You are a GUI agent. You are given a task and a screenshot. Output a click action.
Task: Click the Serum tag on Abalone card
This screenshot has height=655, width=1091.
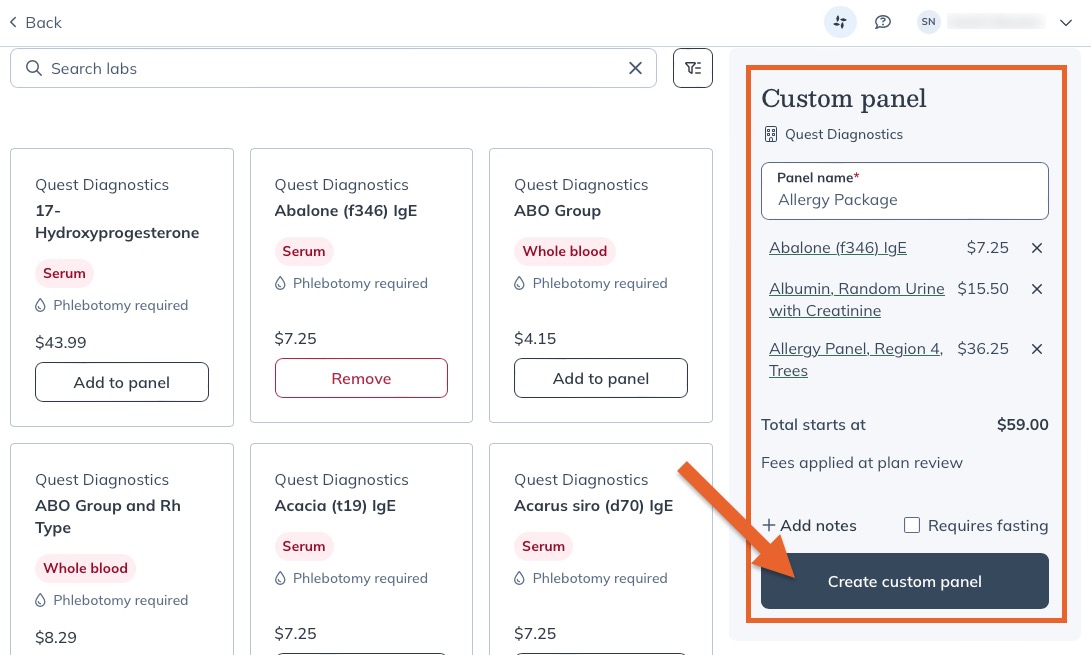click(x=303, y=251)
